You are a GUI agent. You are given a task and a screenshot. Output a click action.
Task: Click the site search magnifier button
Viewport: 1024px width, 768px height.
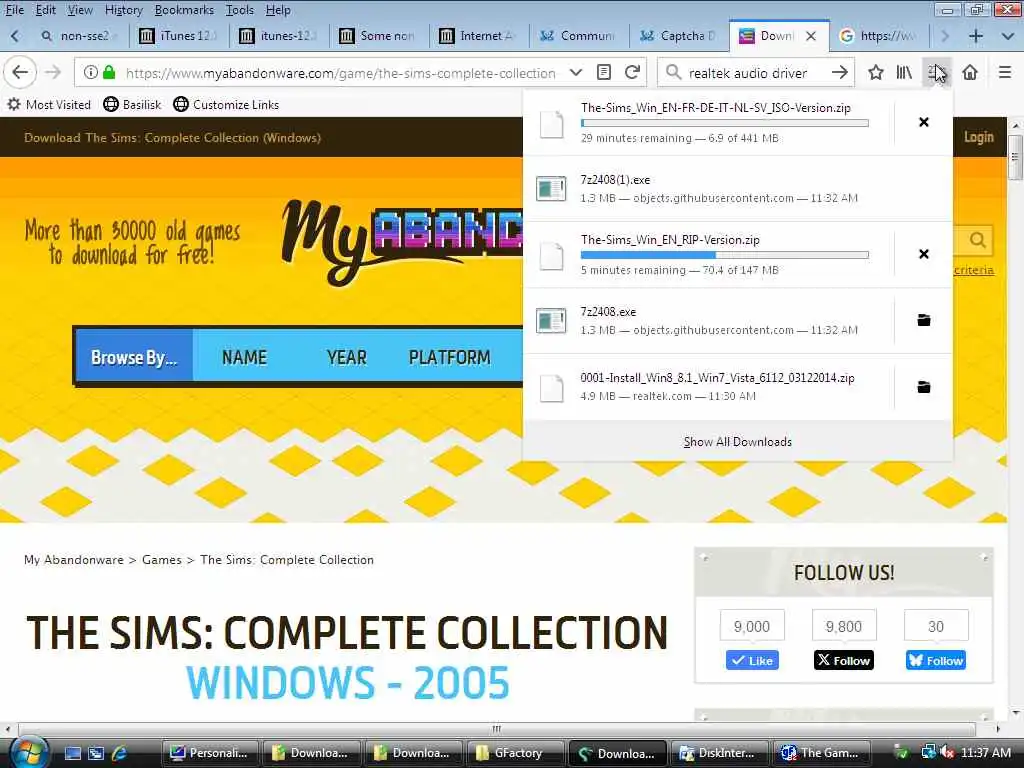tap(977, 240)
